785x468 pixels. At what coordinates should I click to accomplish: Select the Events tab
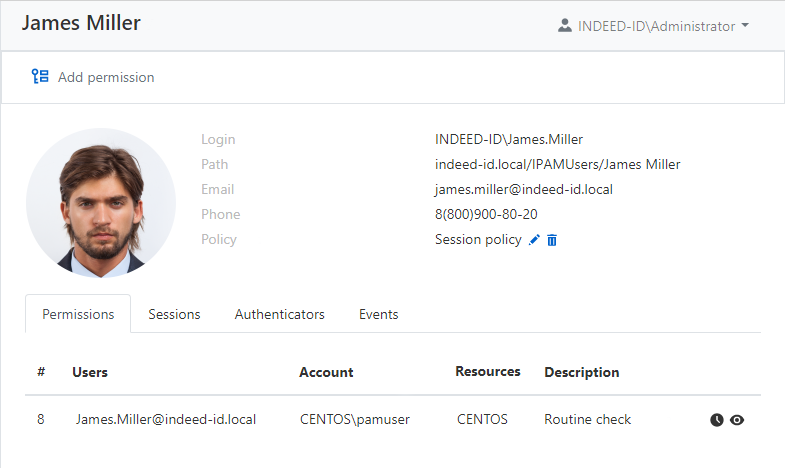tap(379, 314)
